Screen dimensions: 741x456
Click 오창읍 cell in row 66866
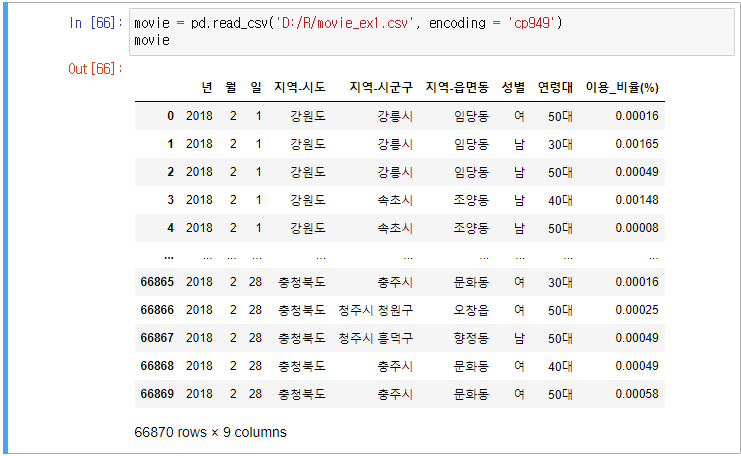tap(471, 310)
